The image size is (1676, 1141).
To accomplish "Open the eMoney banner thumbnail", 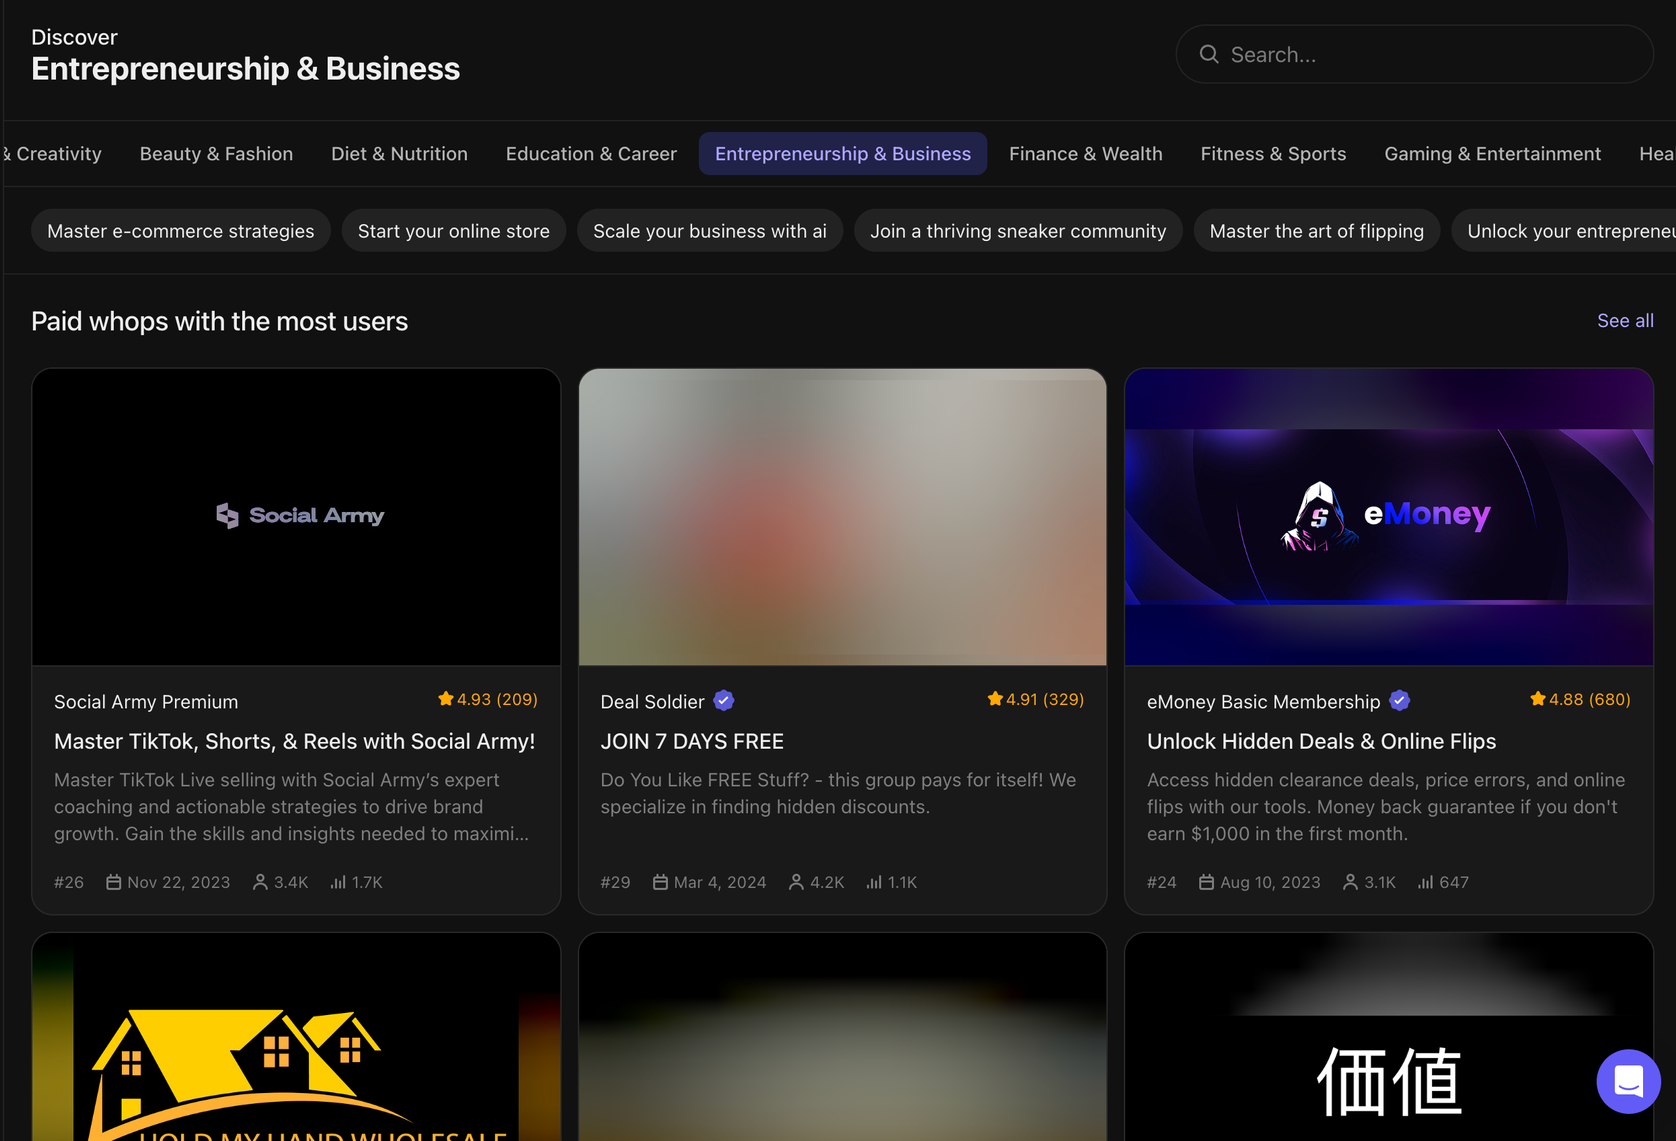I will pos(1389,517).
